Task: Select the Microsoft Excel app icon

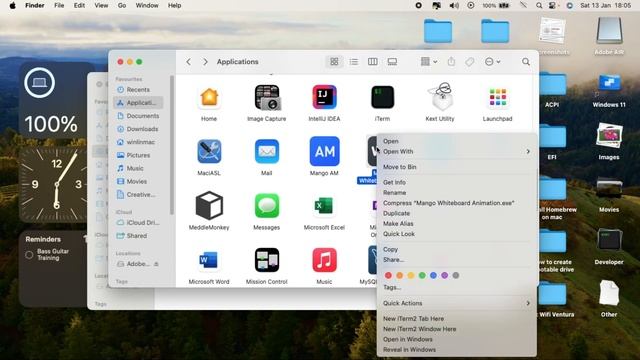Action: click(x=324, y=206)
